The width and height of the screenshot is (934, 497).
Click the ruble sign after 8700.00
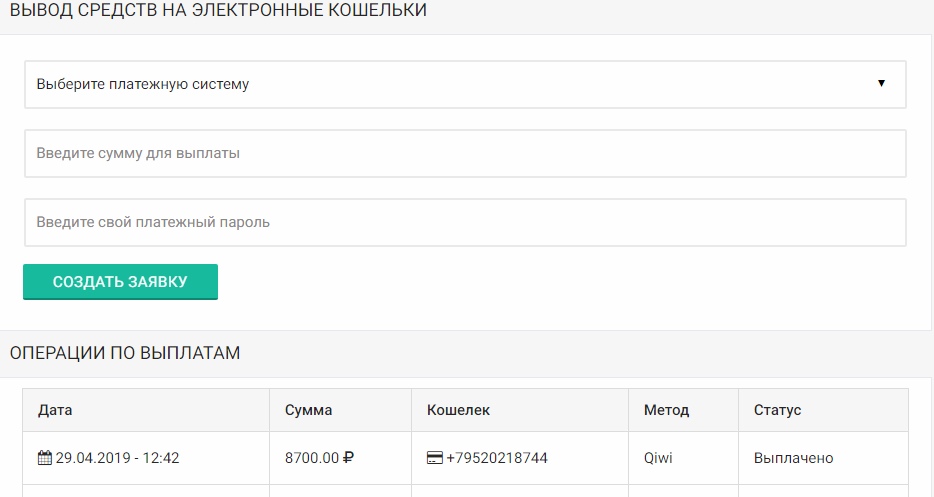click(349, 458)
